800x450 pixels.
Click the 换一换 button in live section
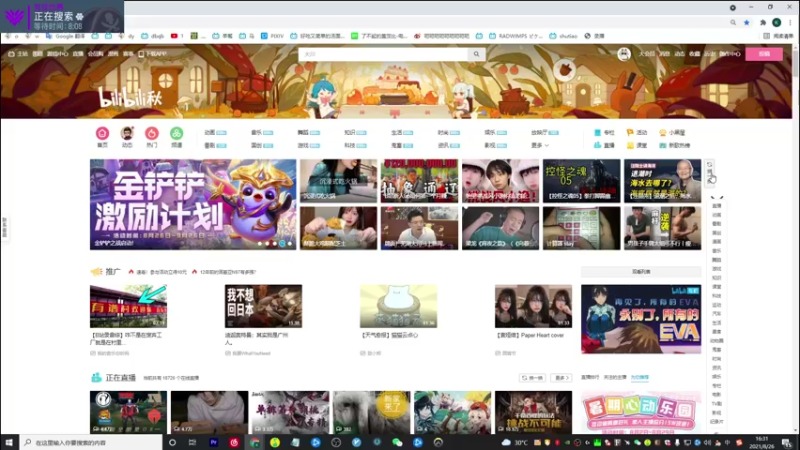click(x=532, y=378)
